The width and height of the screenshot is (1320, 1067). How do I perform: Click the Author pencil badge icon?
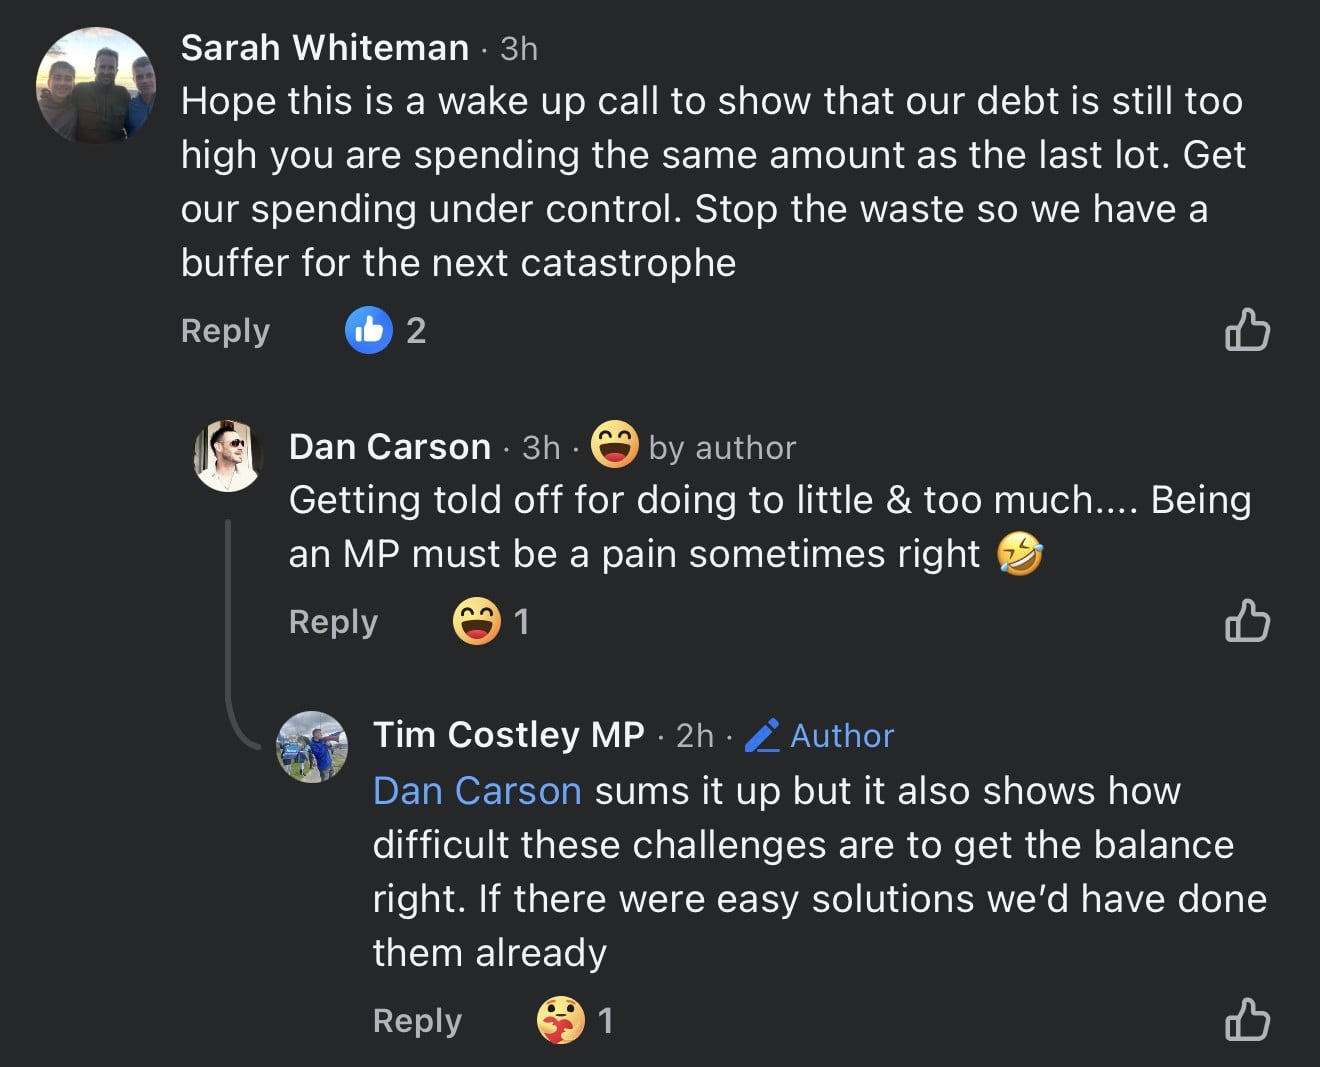pos(763,735)
